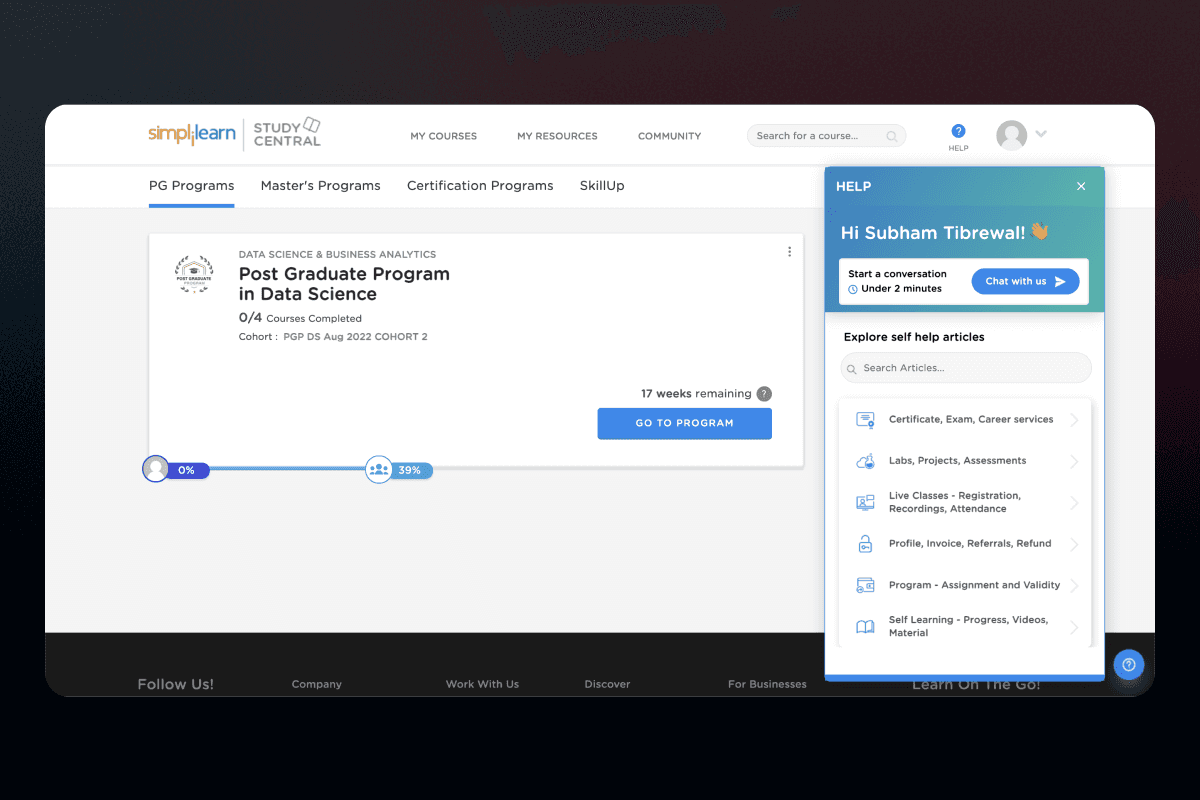Click the floating help bubble button
The height and width of the screenshot is (800, 1200).
point(1129,664)
